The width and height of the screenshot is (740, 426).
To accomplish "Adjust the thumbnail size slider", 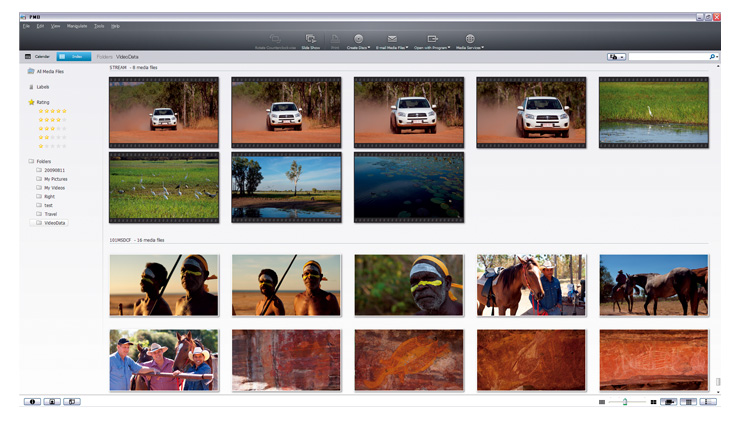I will (x=625, y=401).
